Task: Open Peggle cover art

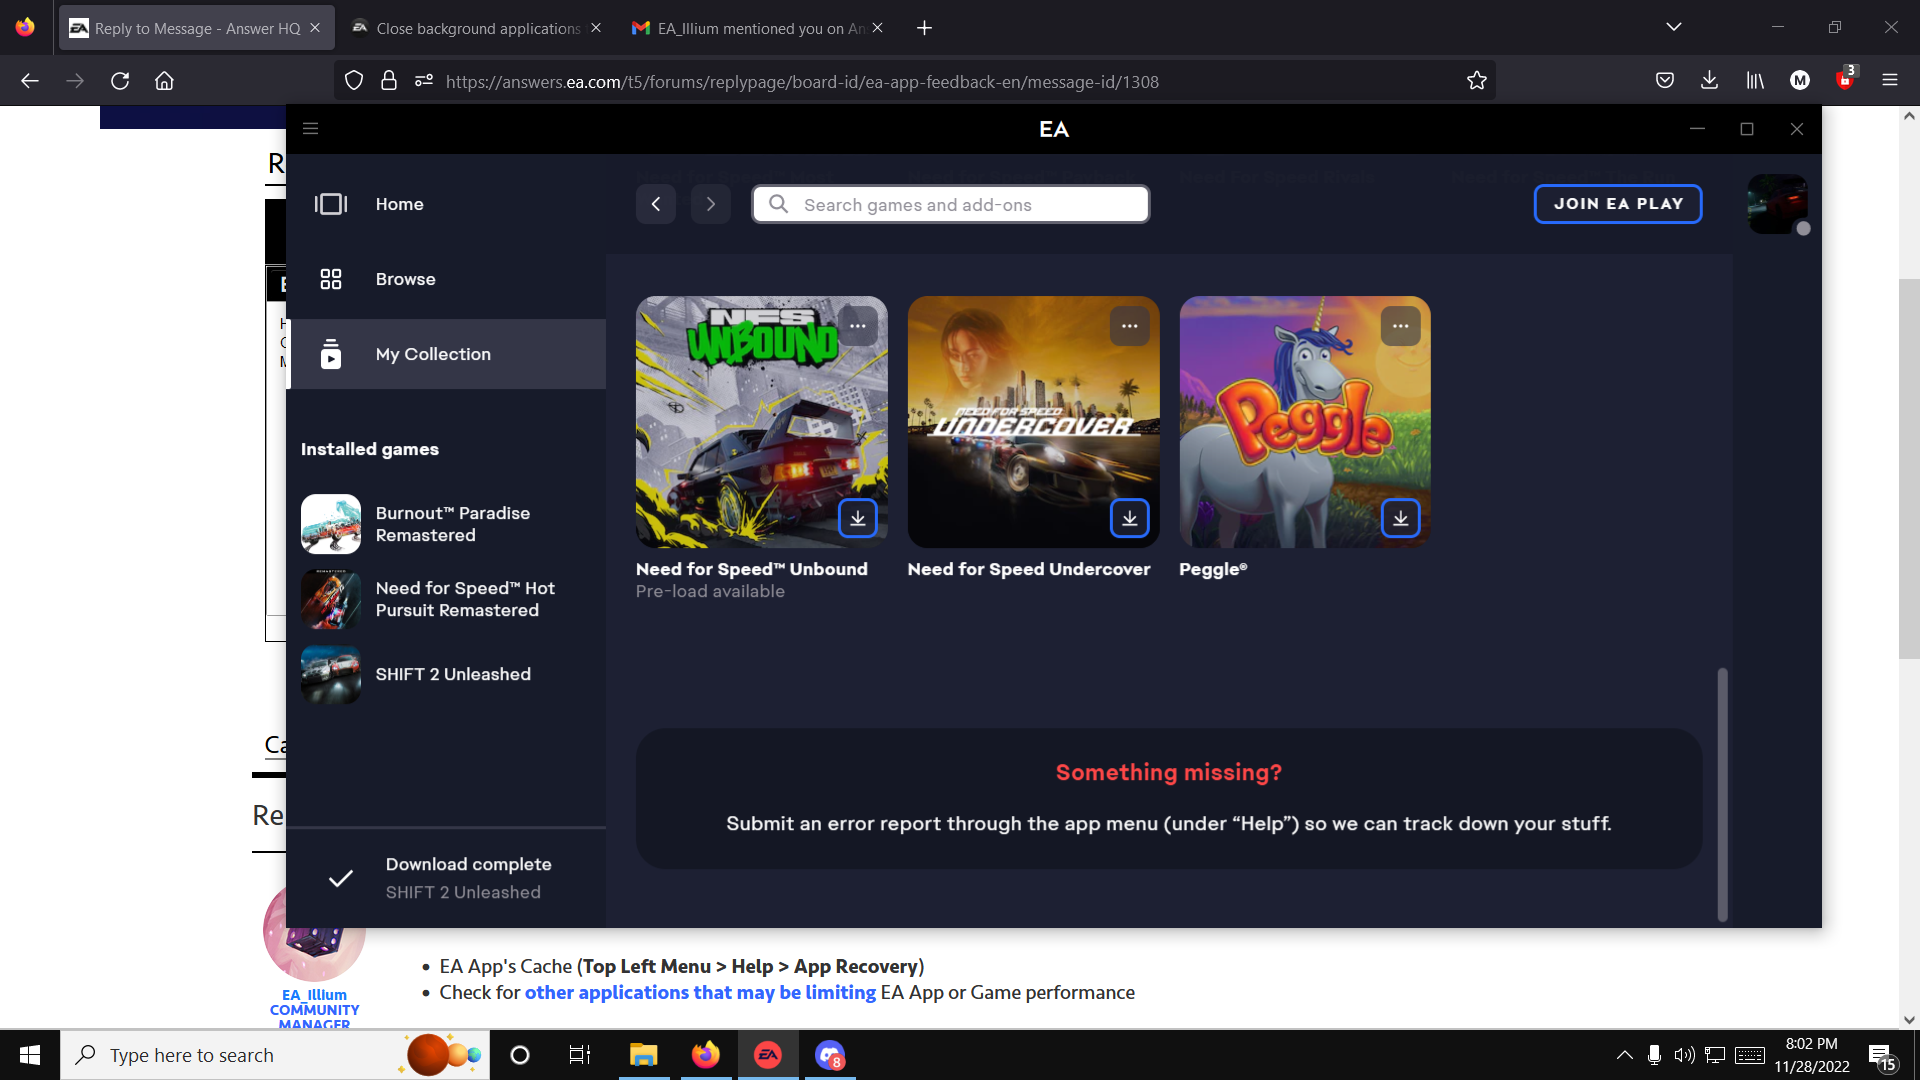Action: [1305, 421]
